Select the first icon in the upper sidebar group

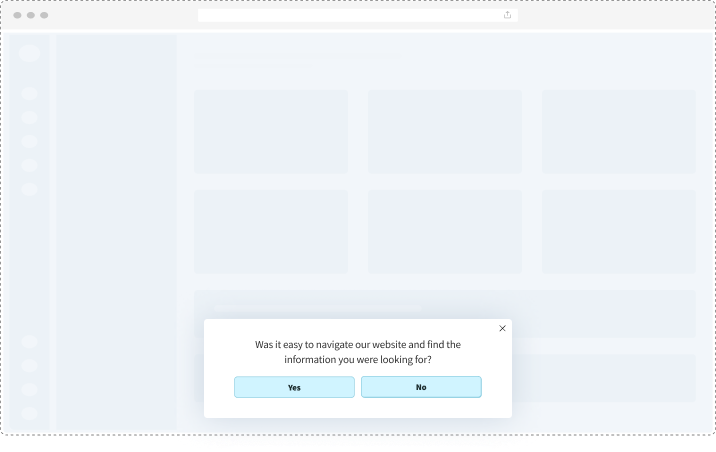[29, 93]
